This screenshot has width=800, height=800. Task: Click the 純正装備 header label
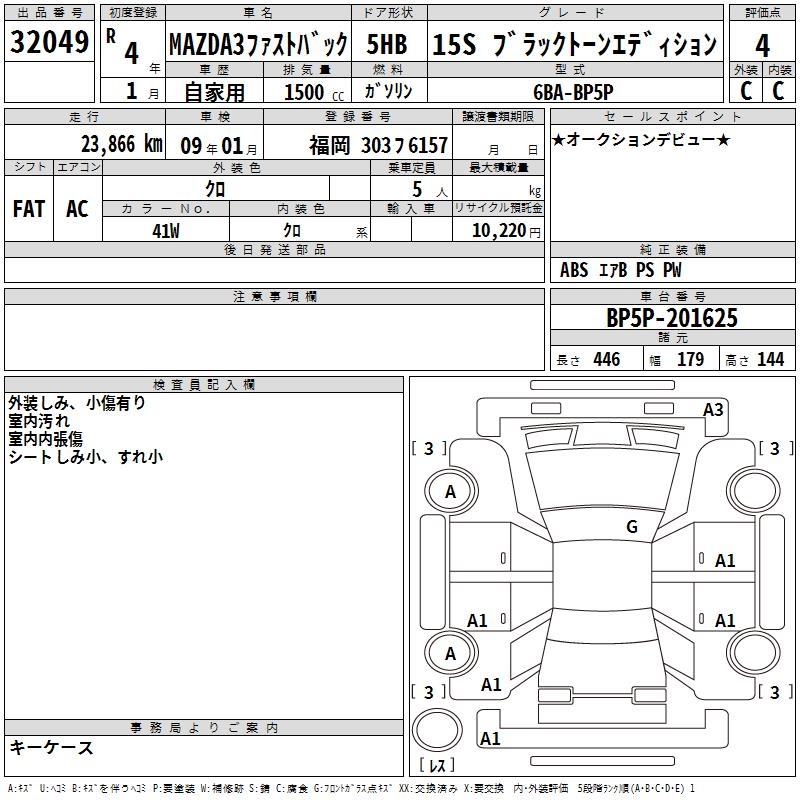(x=672, y=249)
